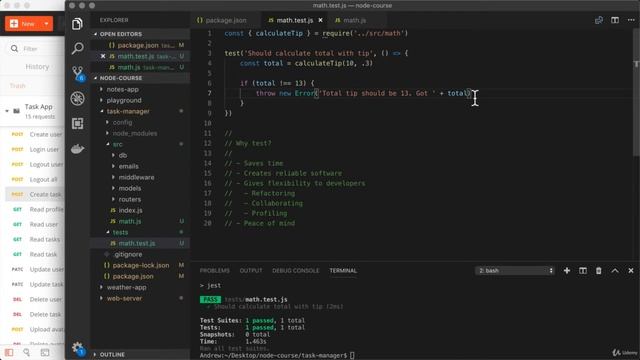Screen dimensions: 640x360
Task: Open routers folder in src
Action: 129,199
